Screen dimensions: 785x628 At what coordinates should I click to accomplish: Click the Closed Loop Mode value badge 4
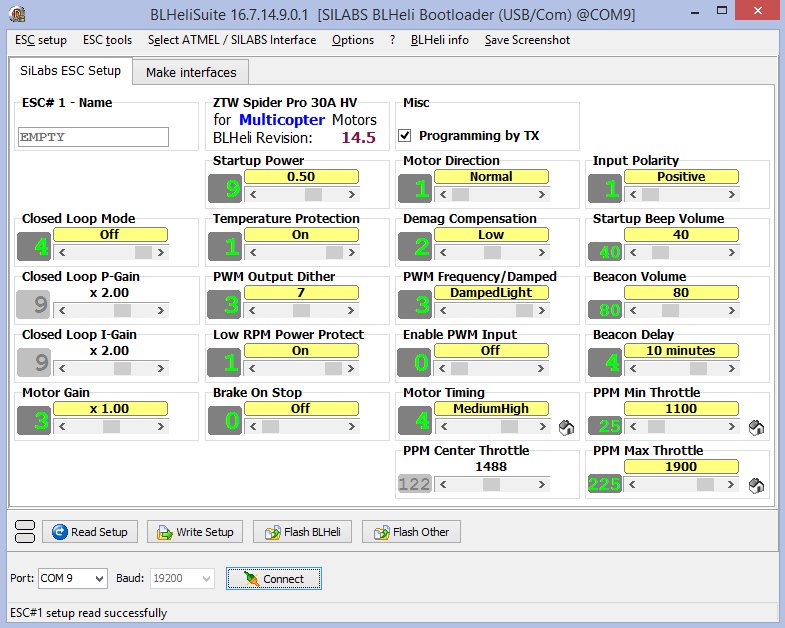pos(34,246)
